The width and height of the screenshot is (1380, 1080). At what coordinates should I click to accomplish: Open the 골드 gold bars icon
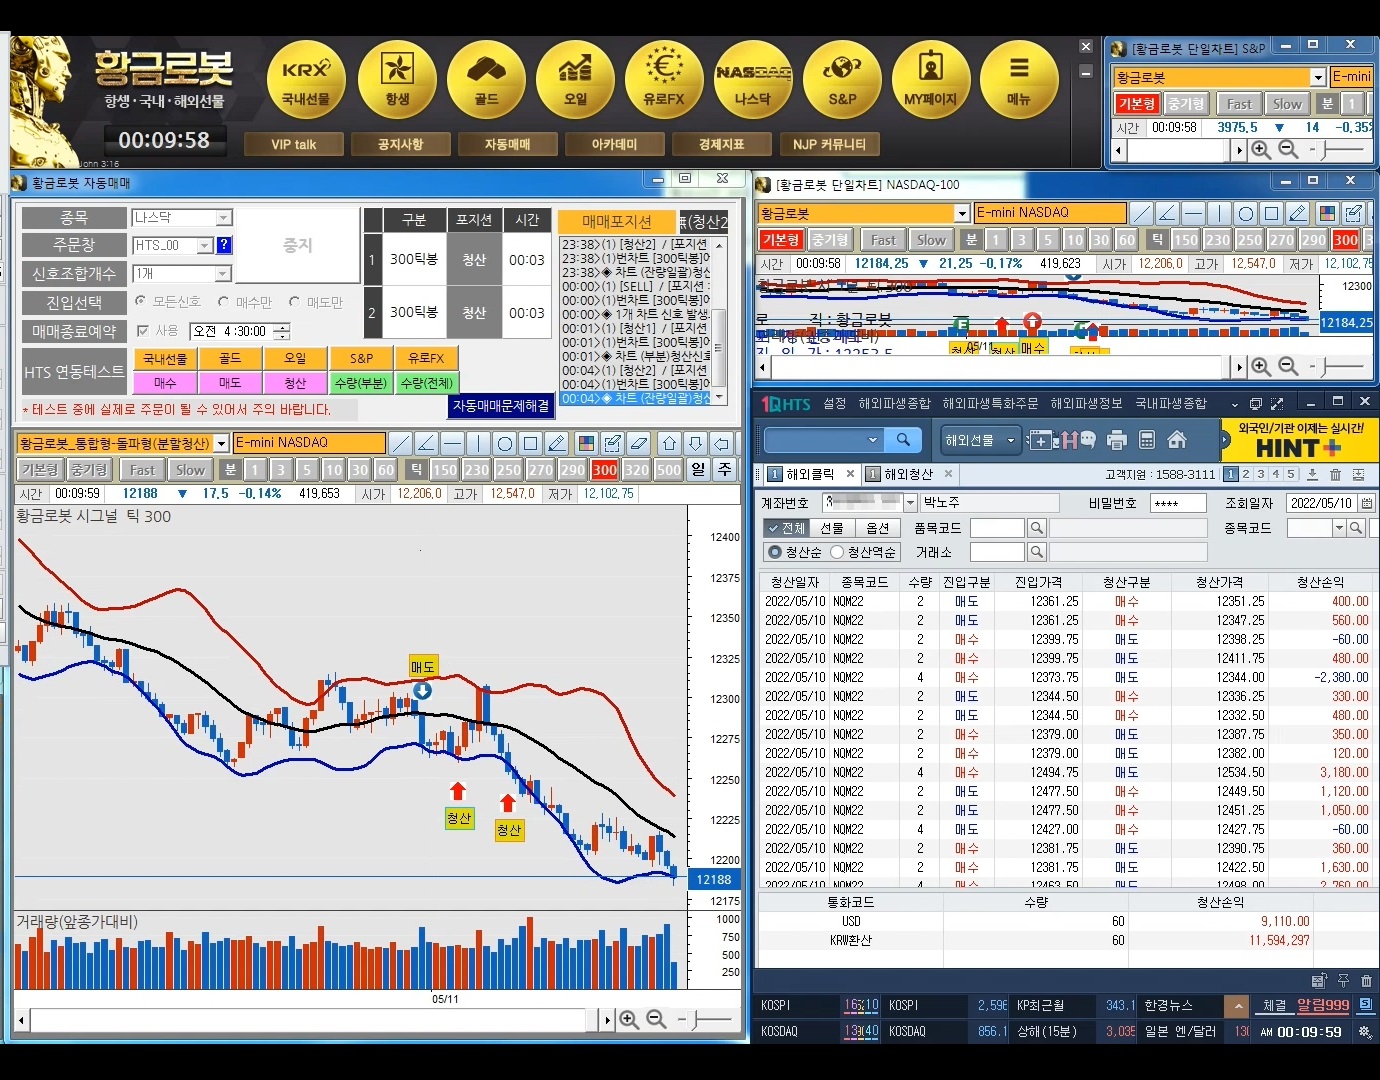click(486, 80)
